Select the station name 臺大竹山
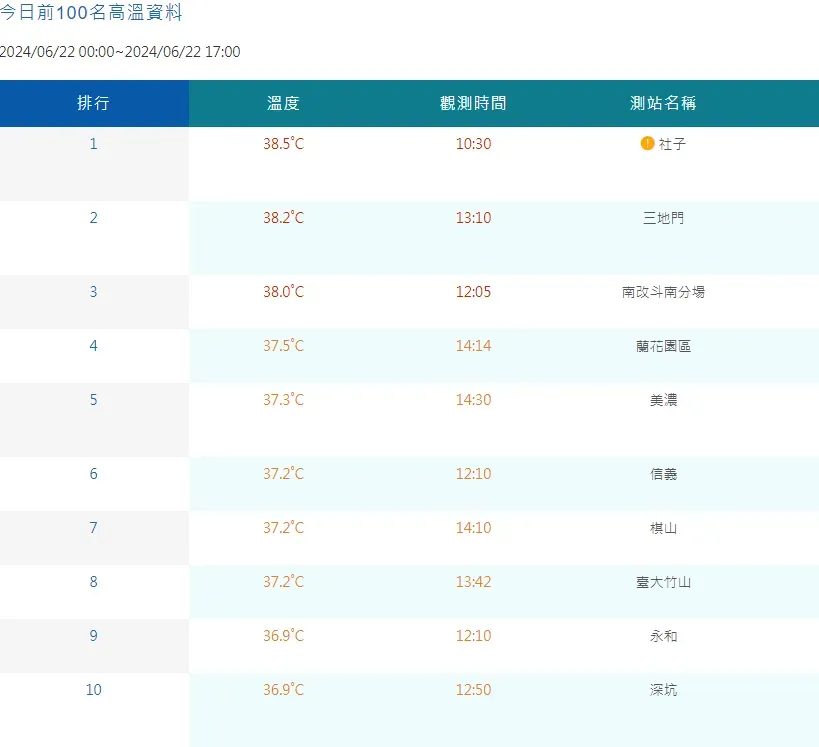Image resolution: width=819 pixels, height=747 pixels. pos(663,582)
